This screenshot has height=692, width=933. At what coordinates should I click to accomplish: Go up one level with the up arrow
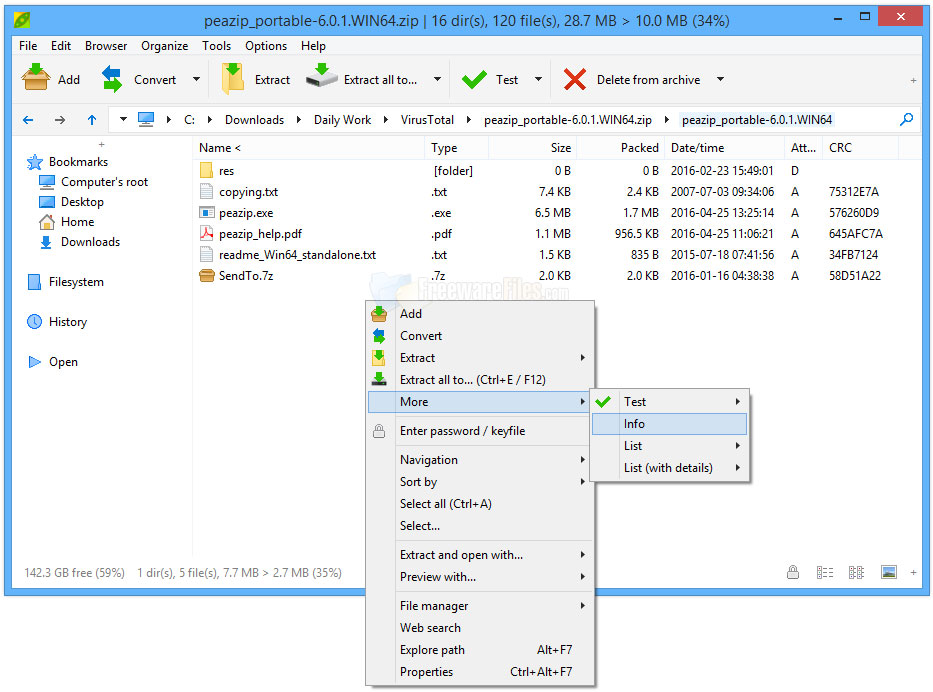(x=92, y=120)
